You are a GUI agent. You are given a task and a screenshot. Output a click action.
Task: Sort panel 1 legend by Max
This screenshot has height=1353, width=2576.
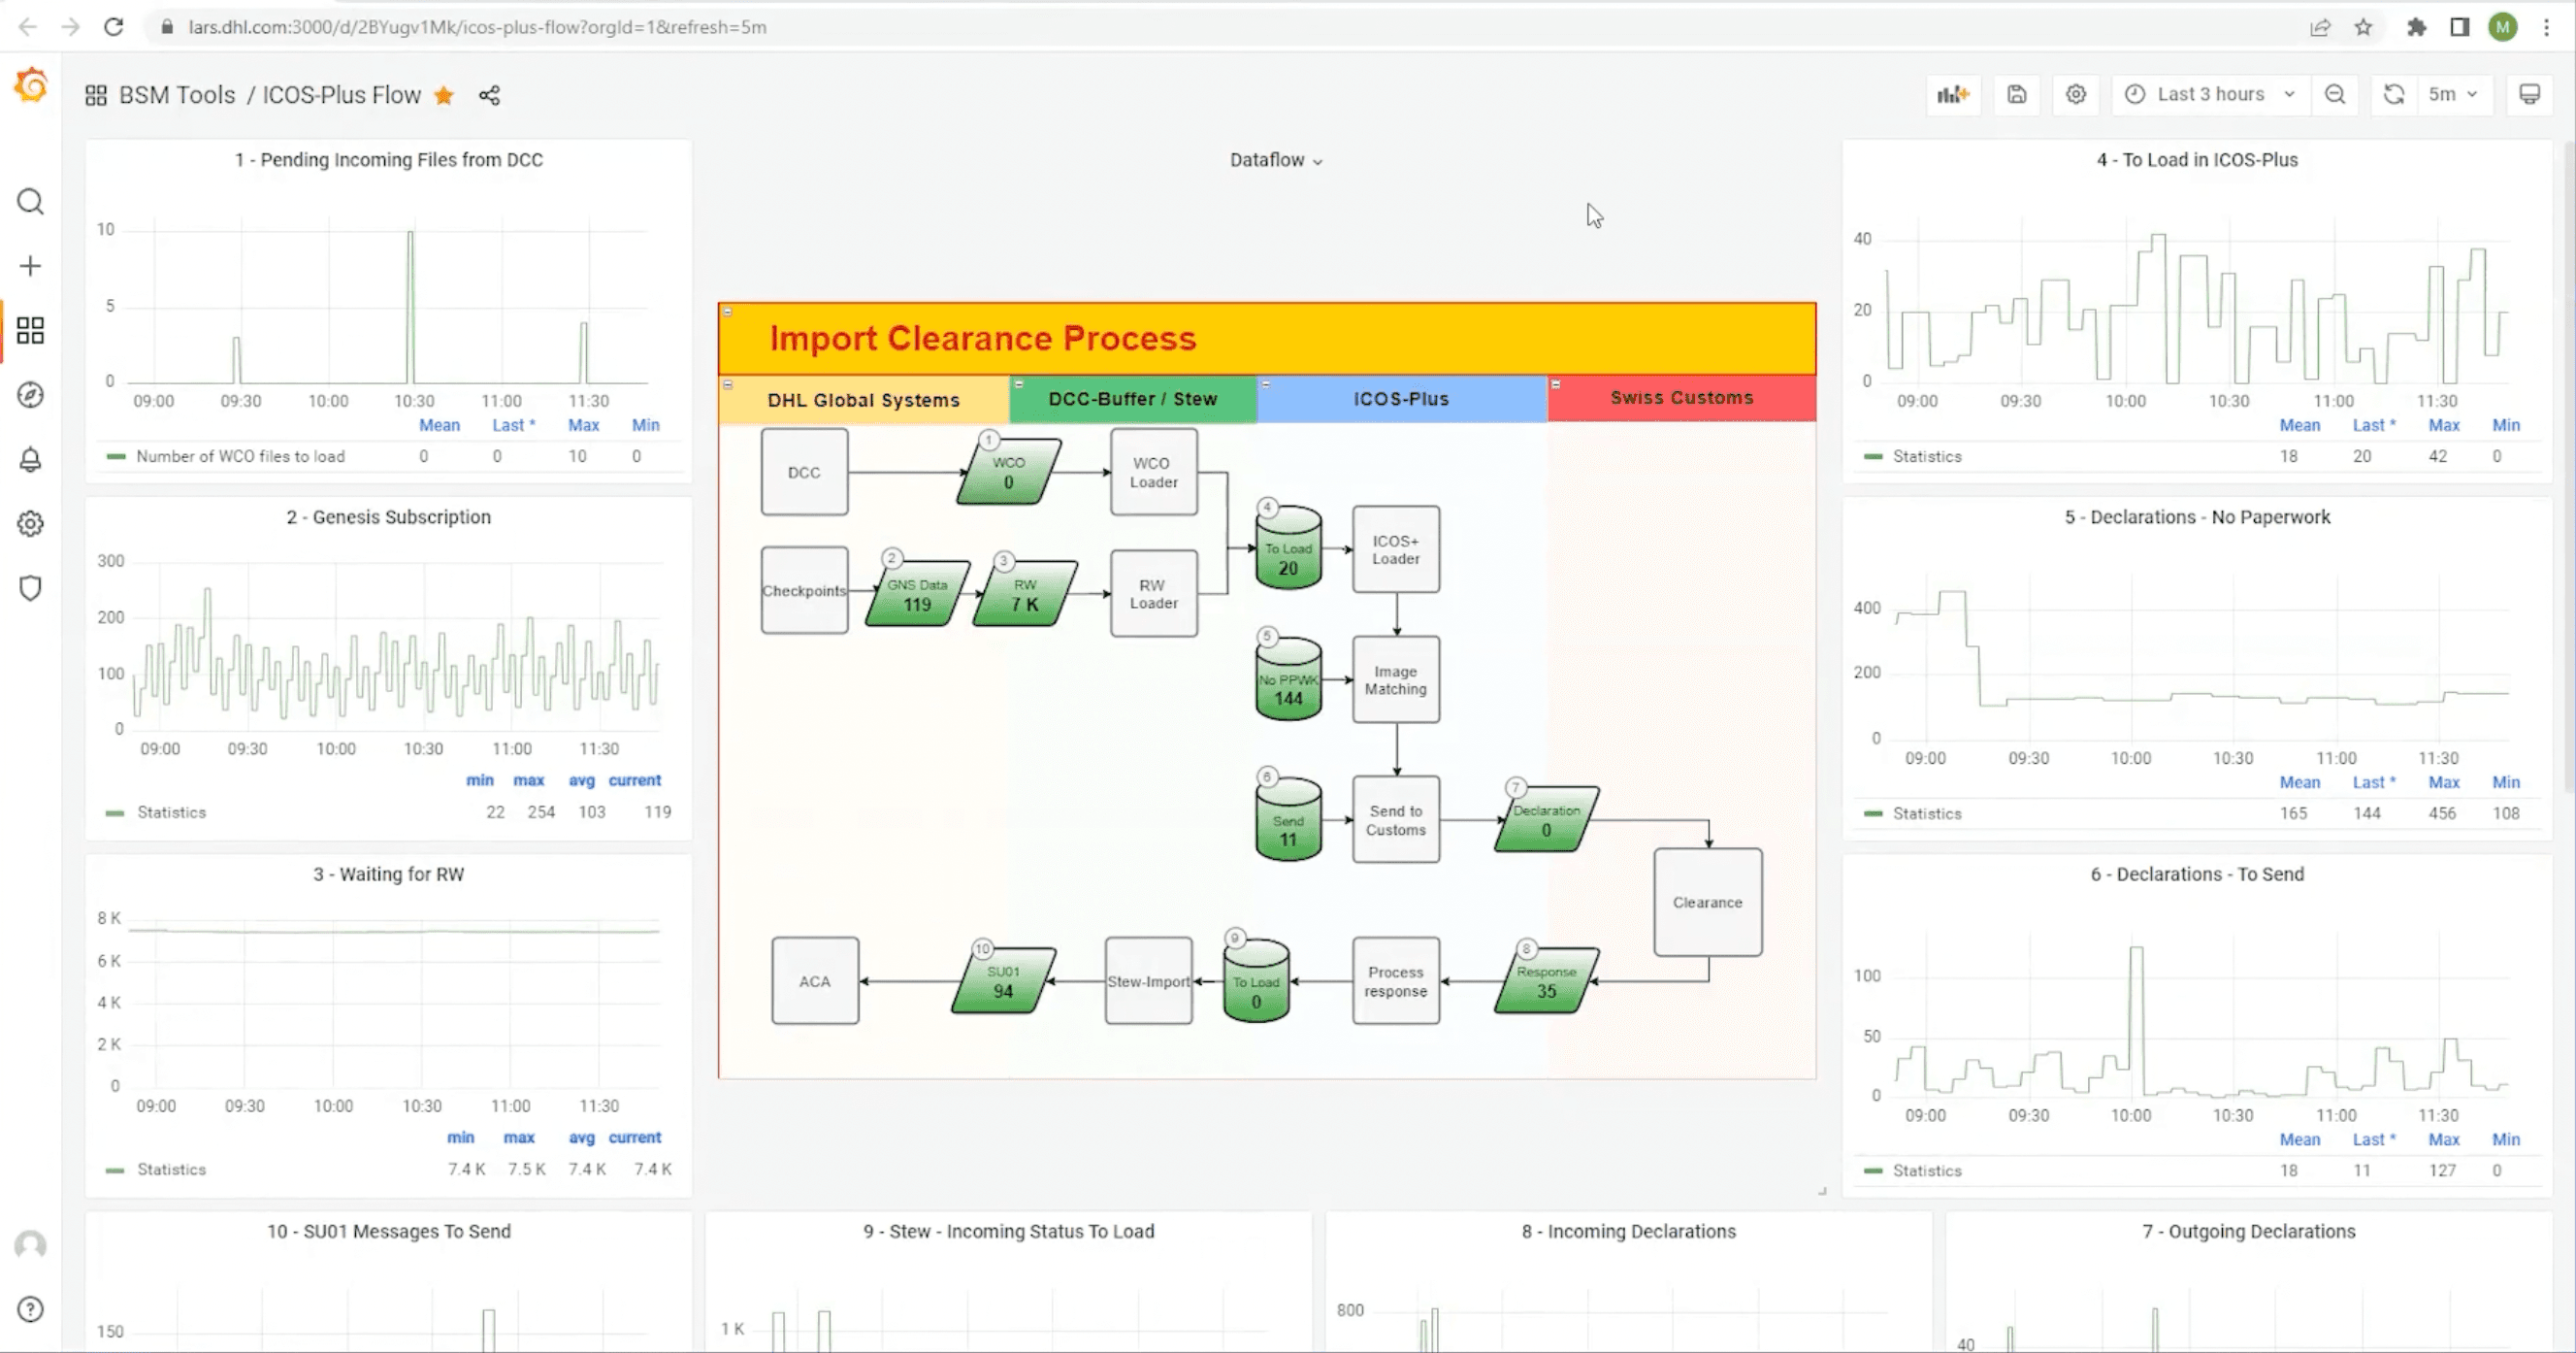click(x=583, y=425)
